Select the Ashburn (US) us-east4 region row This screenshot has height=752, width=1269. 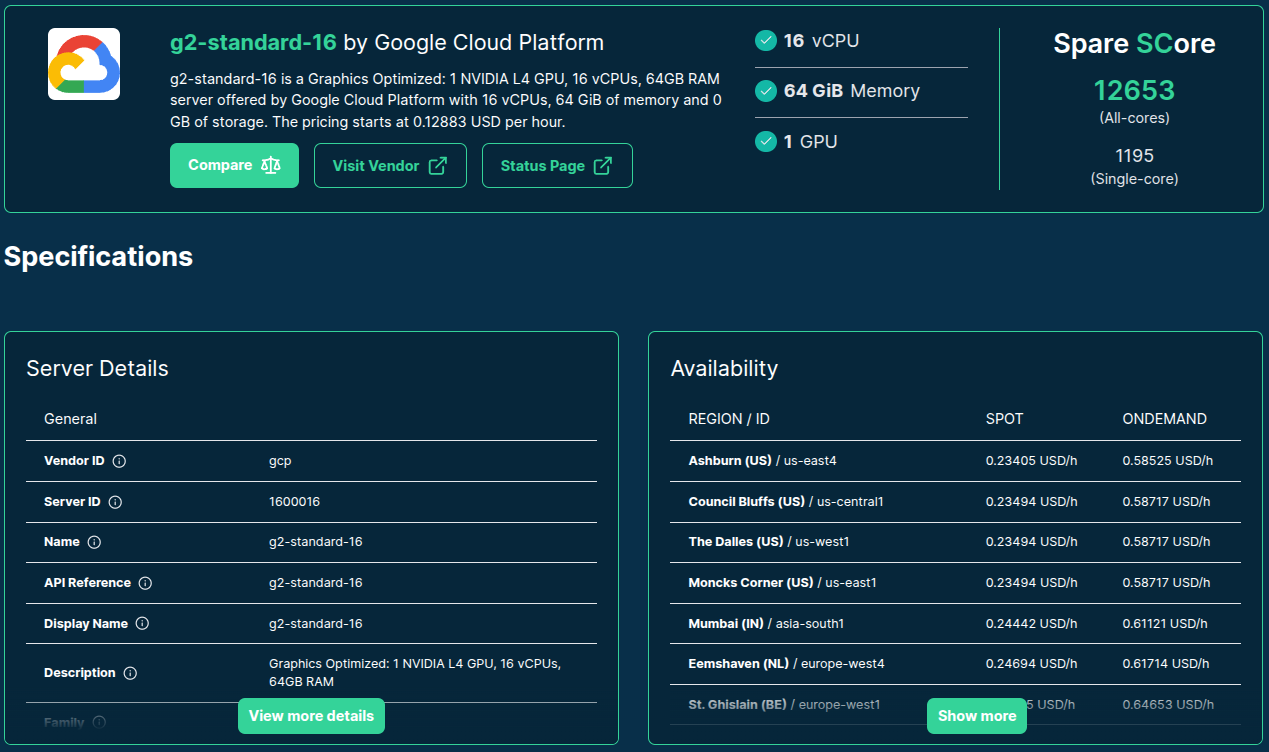(955, 461)
